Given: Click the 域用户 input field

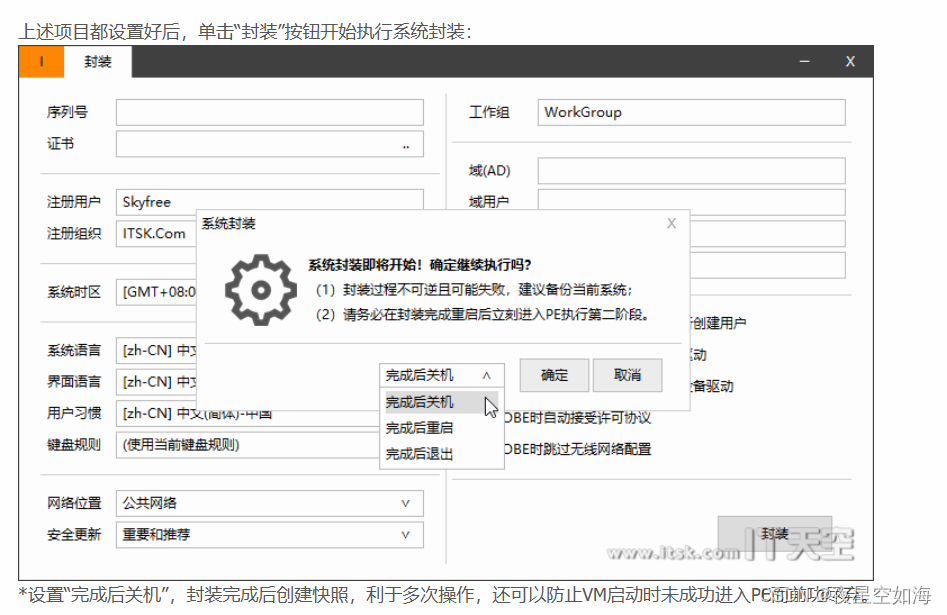Looking at the screenshot, I should pyautogui.click(x=691, y=202).
